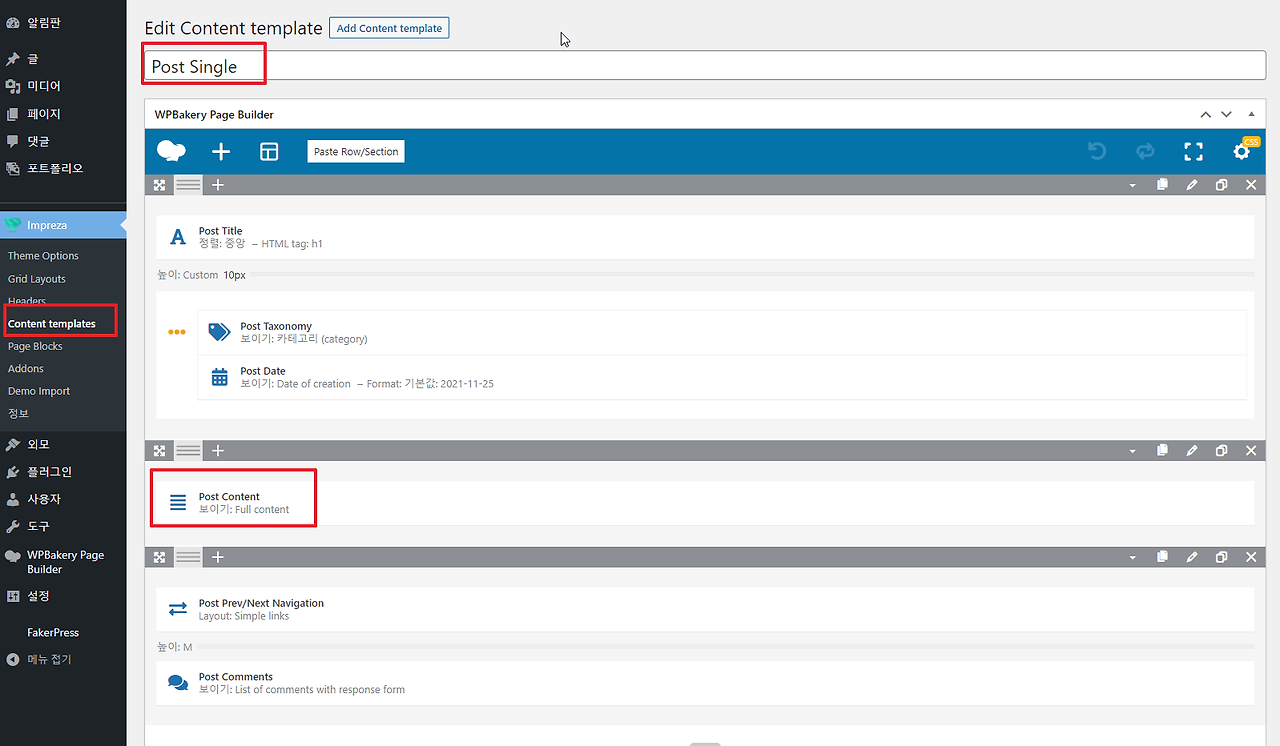The height and width of the screenshot is (746, 1280).
Task: Collapse the WPBakery Page Builder panel
Action: coord(1251,114)
